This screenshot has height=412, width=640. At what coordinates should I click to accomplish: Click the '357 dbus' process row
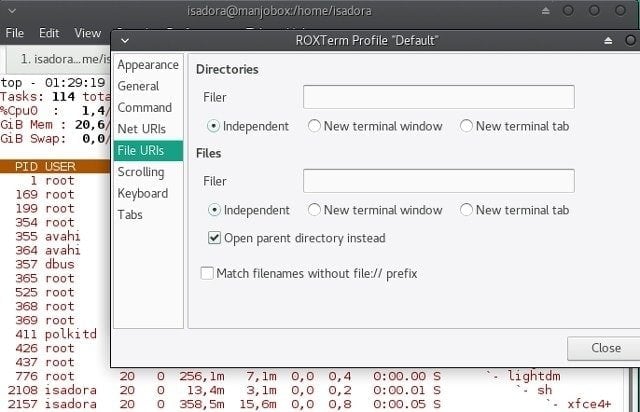56,264
